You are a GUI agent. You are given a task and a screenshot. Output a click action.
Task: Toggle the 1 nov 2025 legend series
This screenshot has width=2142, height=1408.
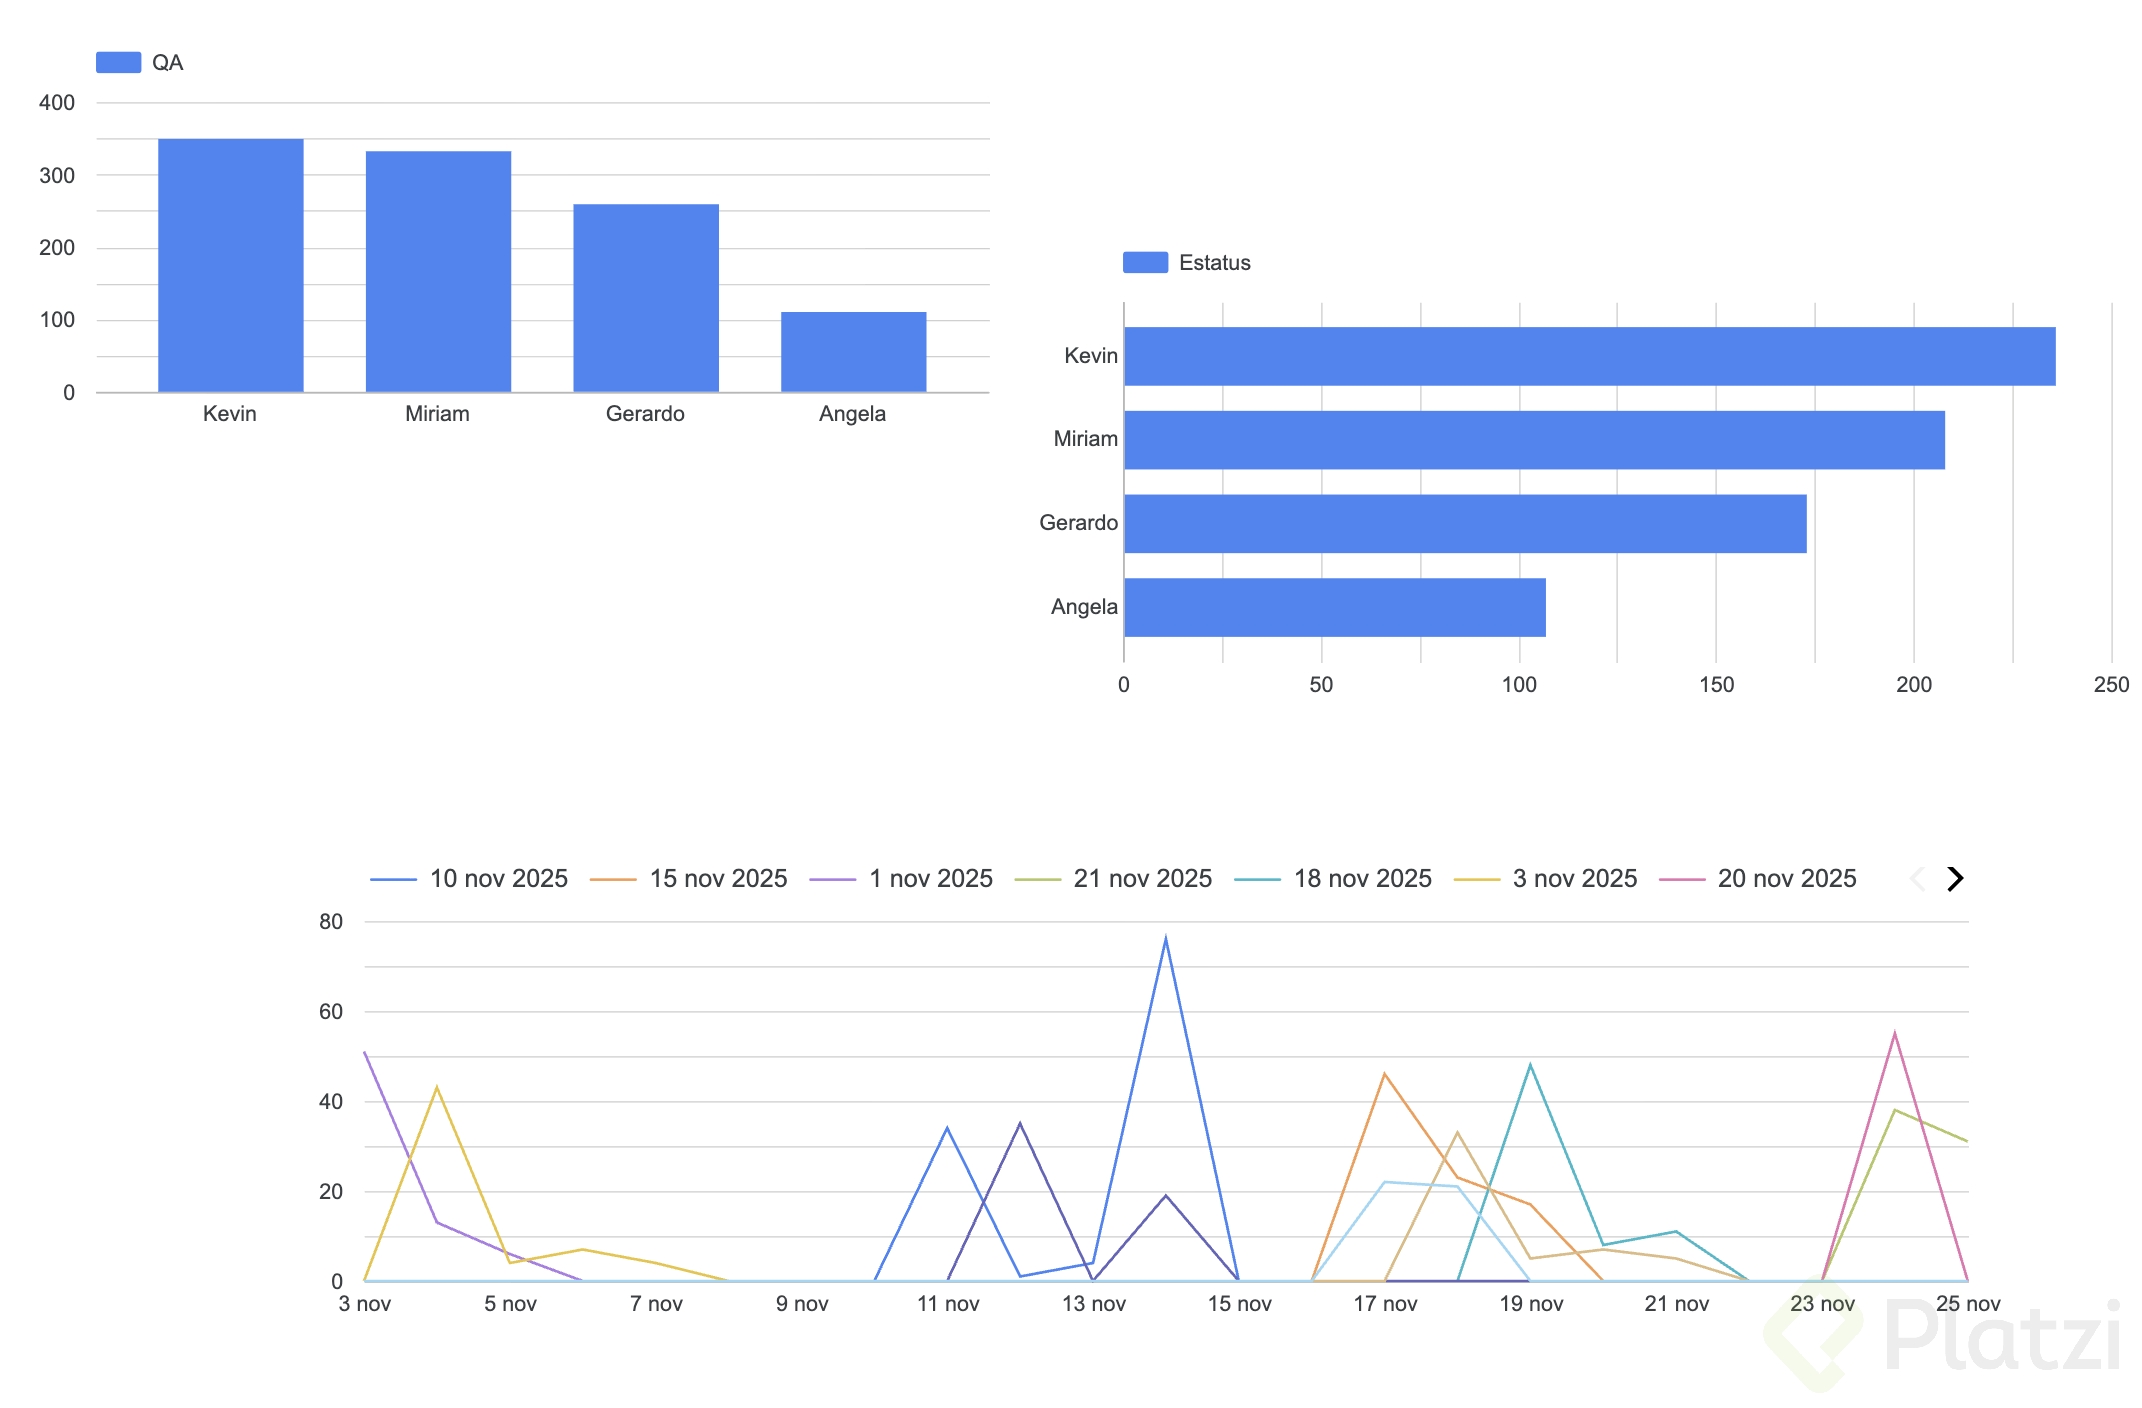(930, 879)
